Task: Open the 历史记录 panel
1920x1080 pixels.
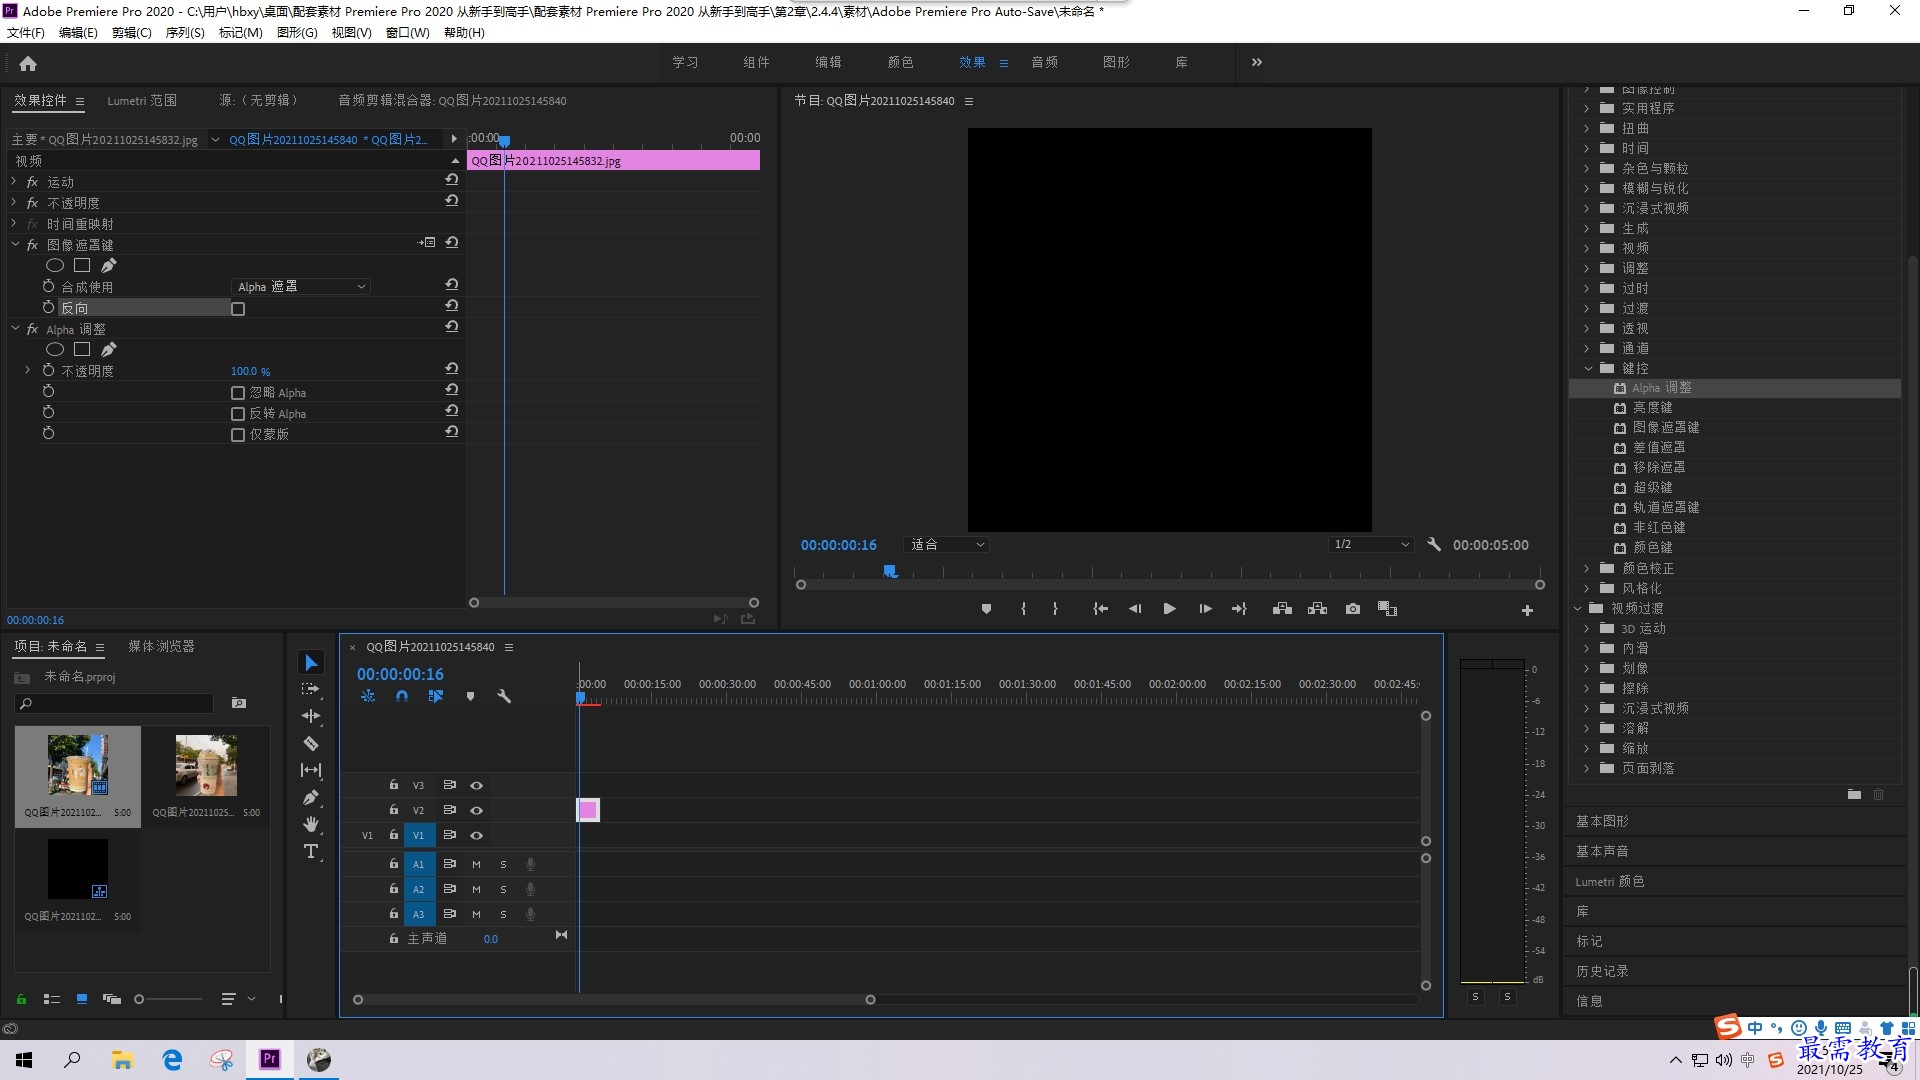Action: pos(1602,971)
